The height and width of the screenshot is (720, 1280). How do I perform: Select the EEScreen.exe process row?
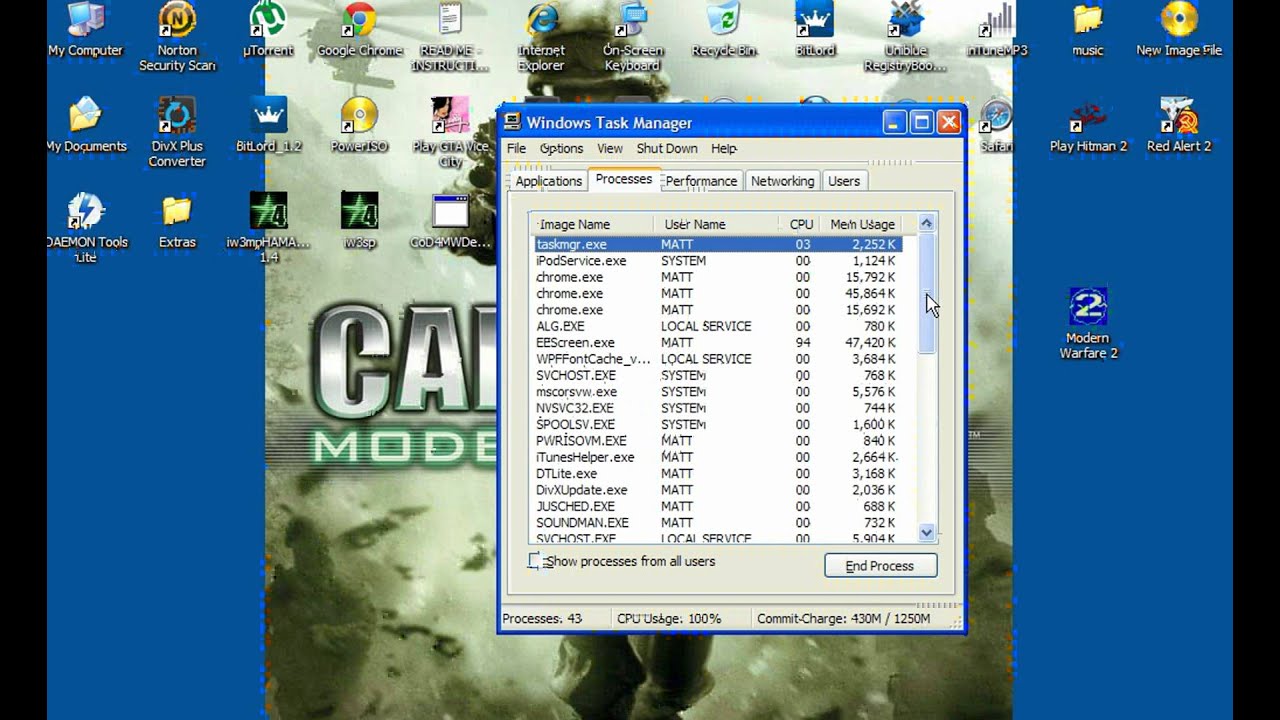click(718, 342)
